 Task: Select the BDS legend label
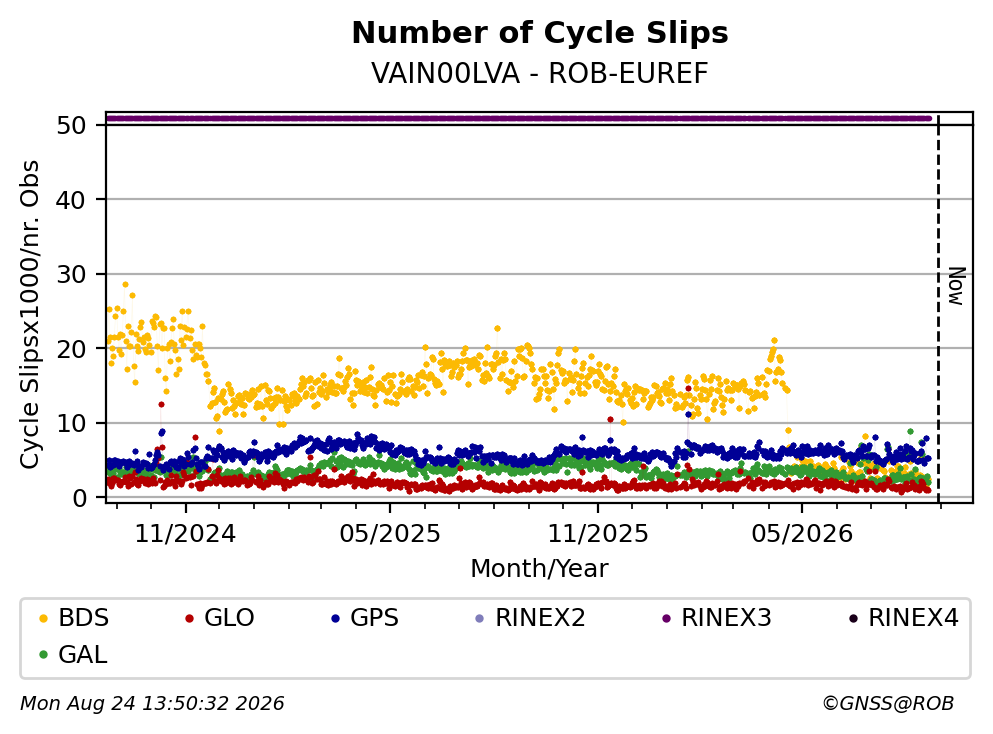coord(84,618)
